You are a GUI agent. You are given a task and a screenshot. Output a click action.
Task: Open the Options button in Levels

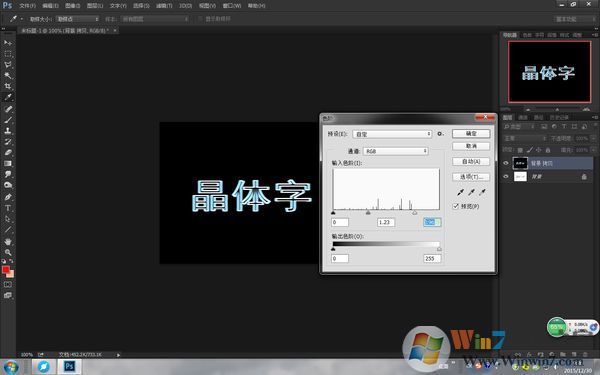(x=471, y=177)
